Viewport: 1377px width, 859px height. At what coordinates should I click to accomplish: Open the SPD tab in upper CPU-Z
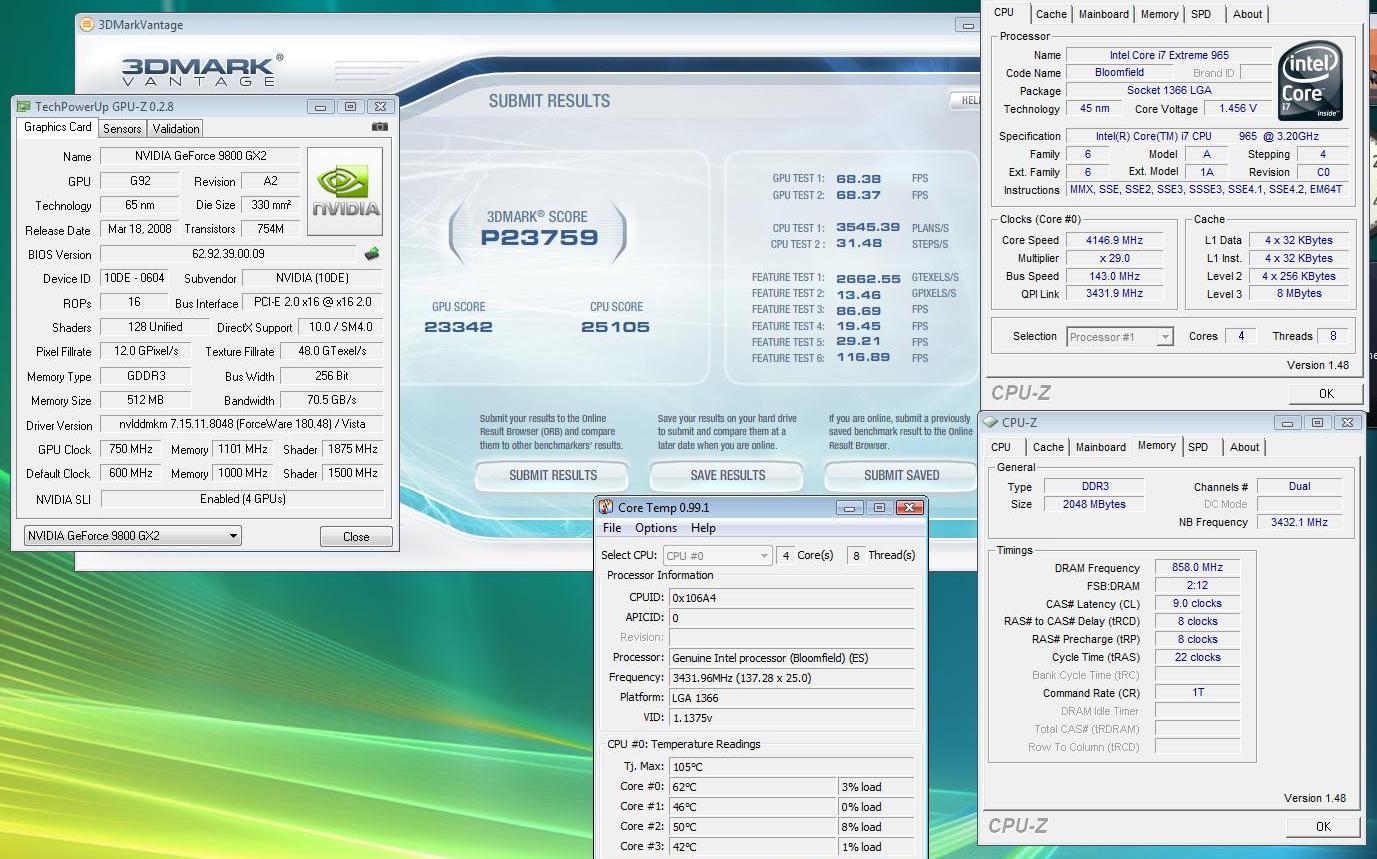pyautogui.click(x=1201, y=14)
